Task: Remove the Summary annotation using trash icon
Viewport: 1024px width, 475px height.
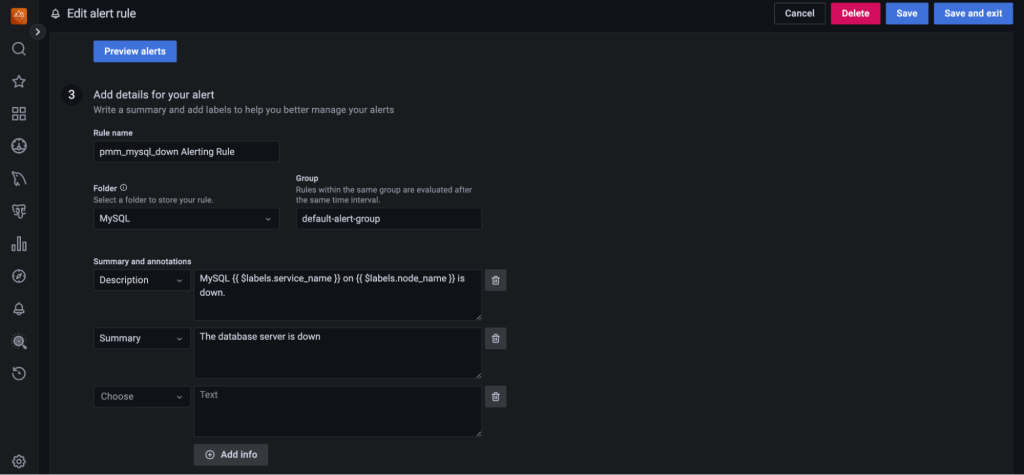Action: point(495,338)
